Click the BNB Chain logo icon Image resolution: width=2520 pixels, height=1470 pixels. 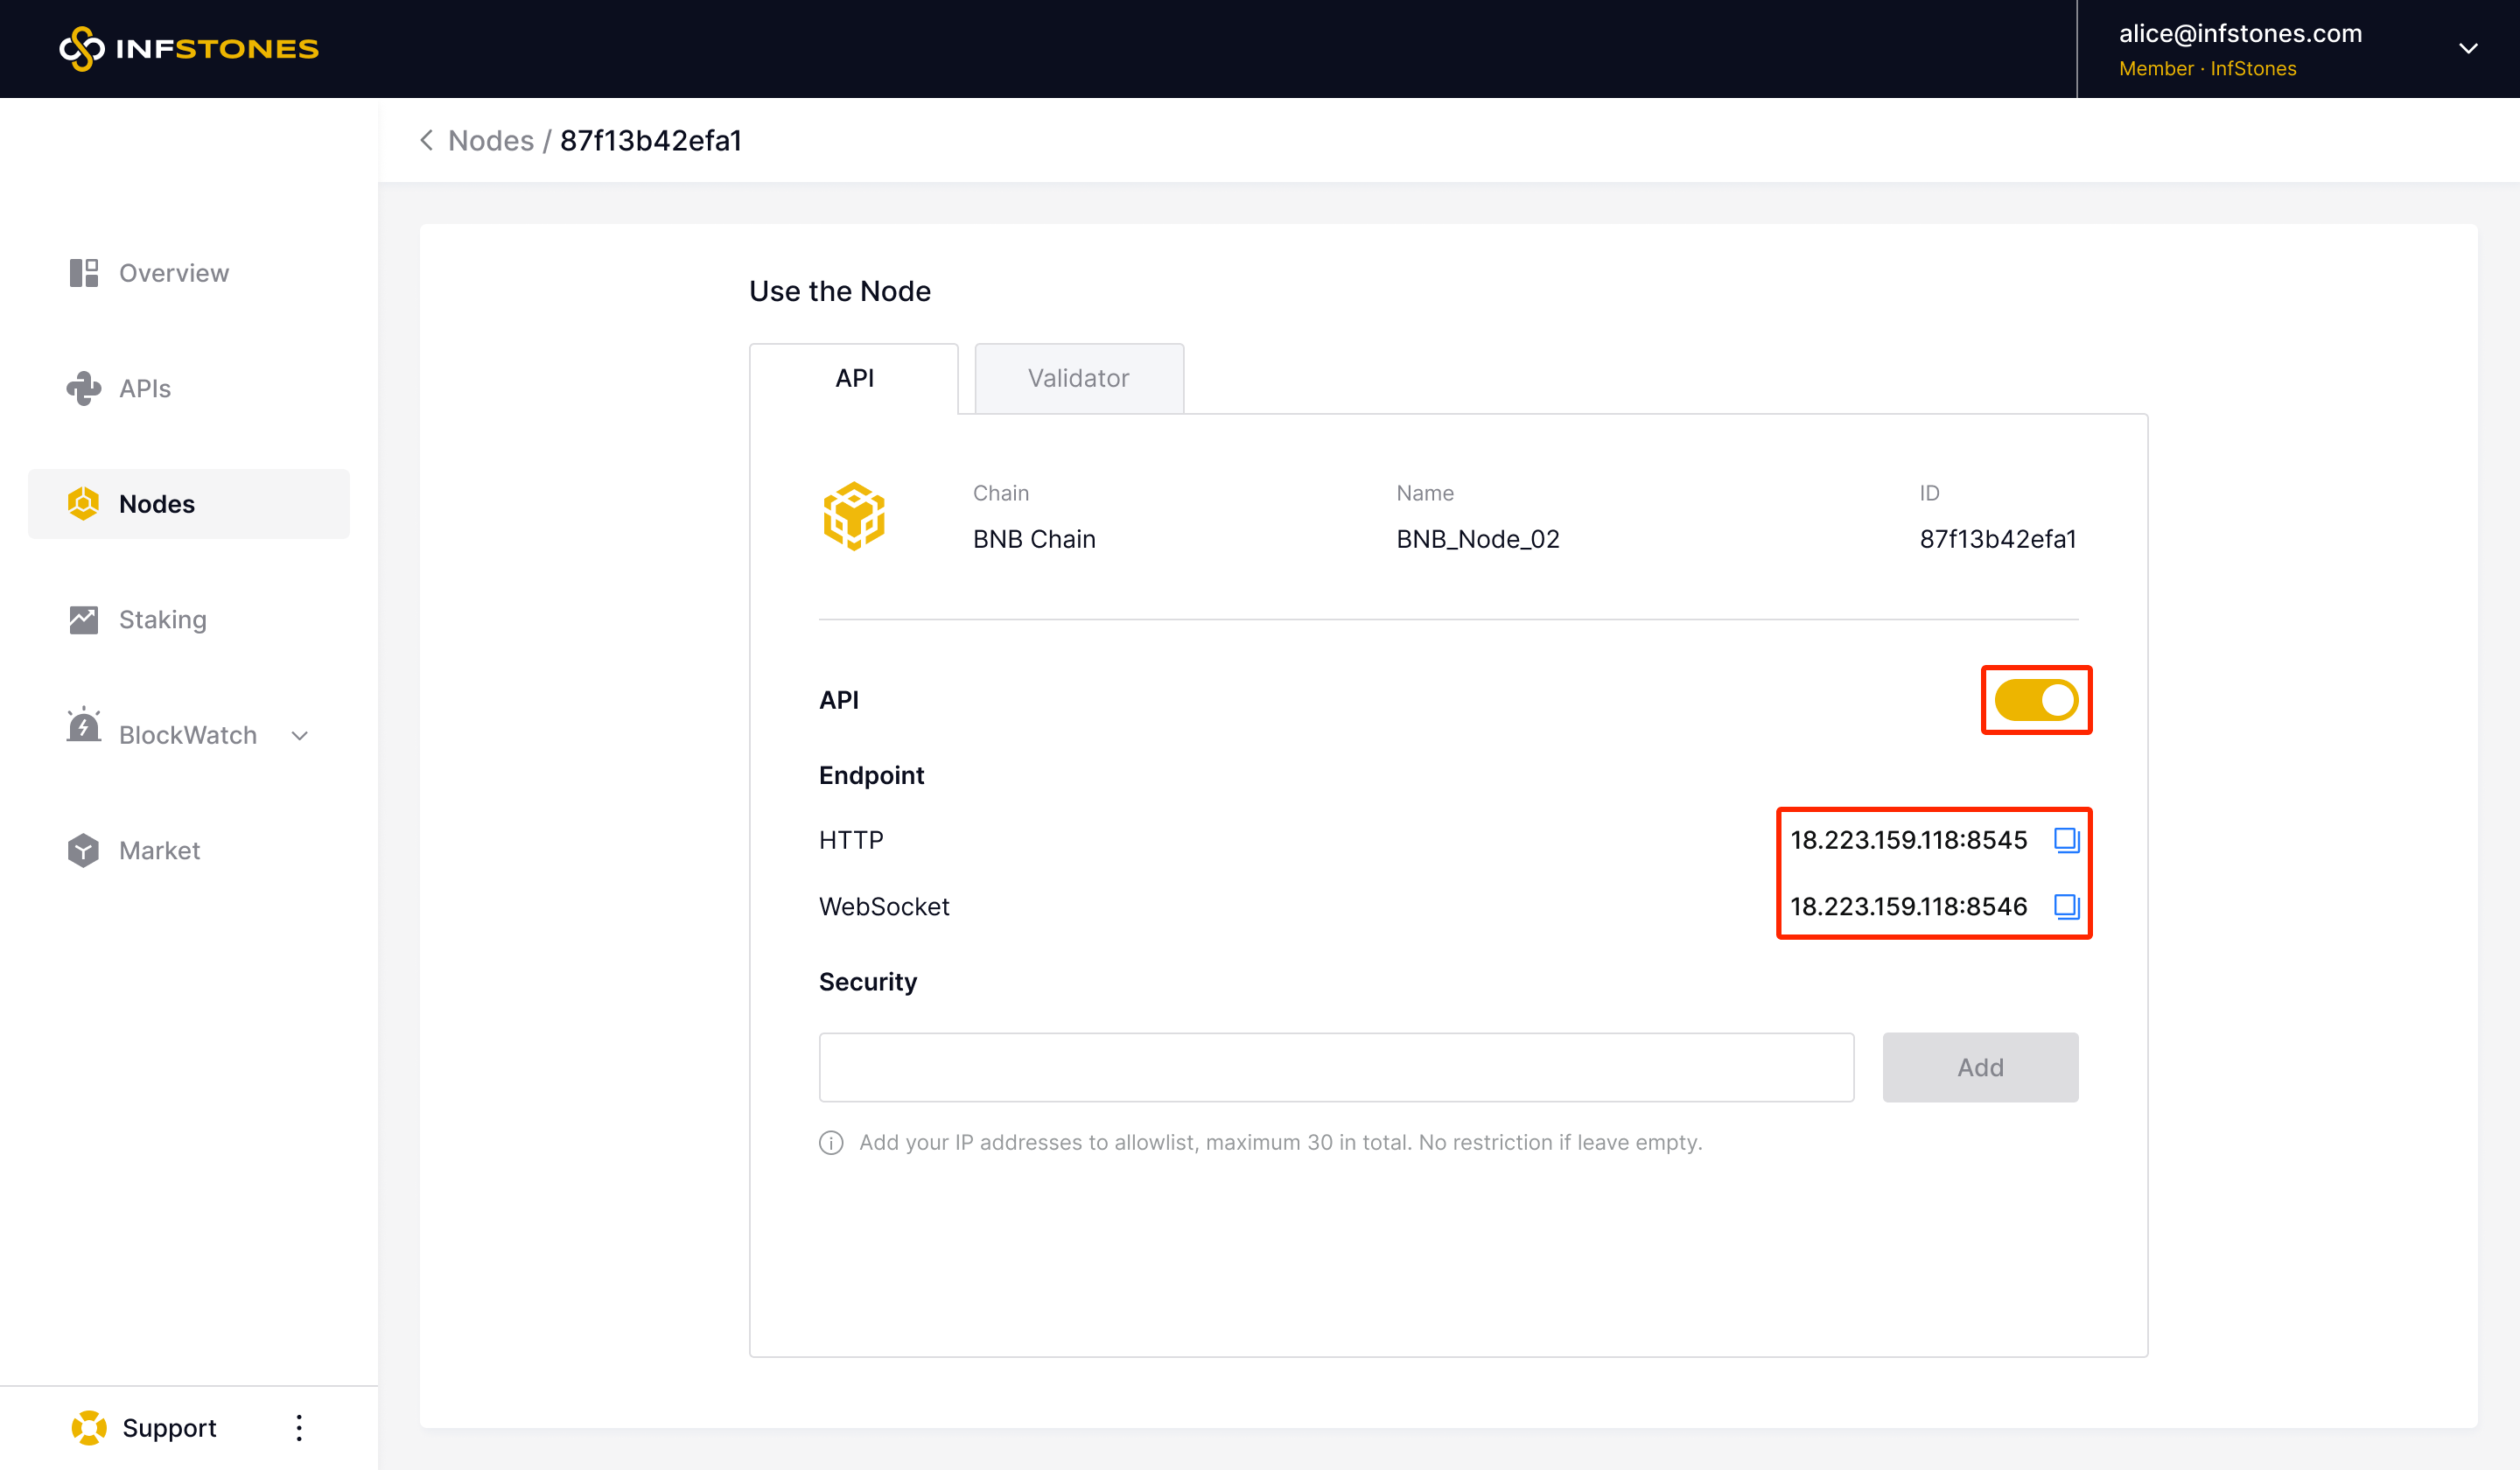853,516
